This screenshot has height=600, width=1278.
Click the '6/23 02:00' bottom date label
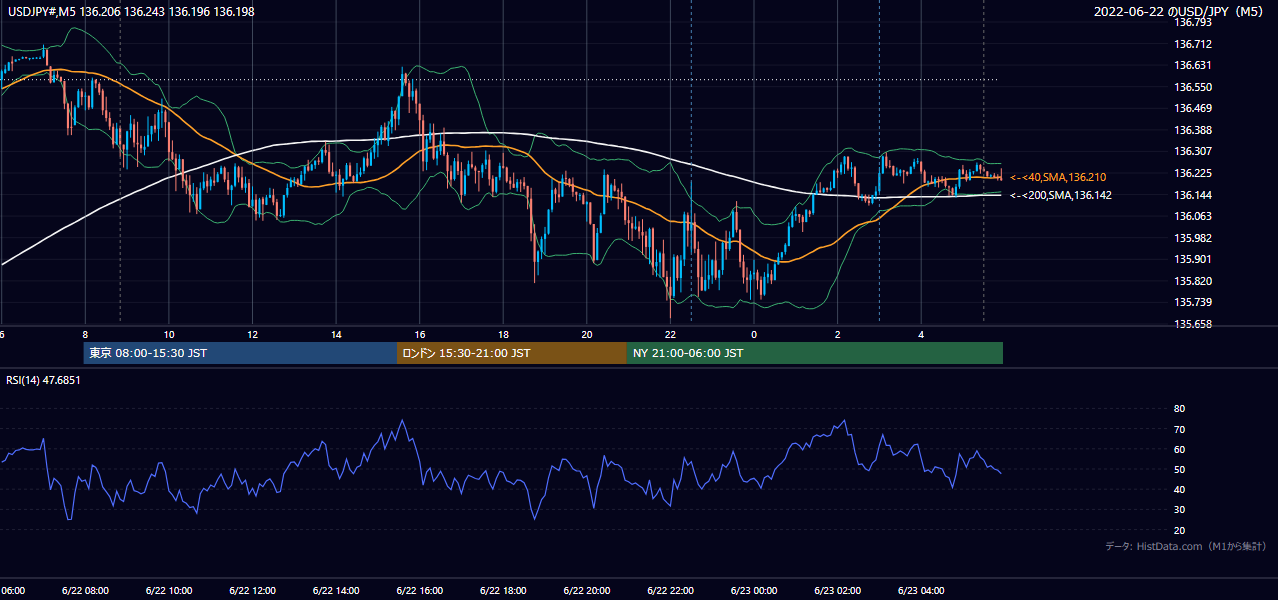pyautogui.click(x=838, y=590)
